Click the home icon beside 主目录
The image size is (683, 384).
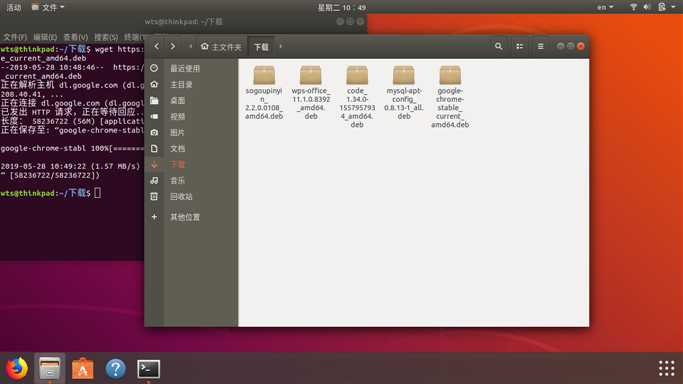154,84
